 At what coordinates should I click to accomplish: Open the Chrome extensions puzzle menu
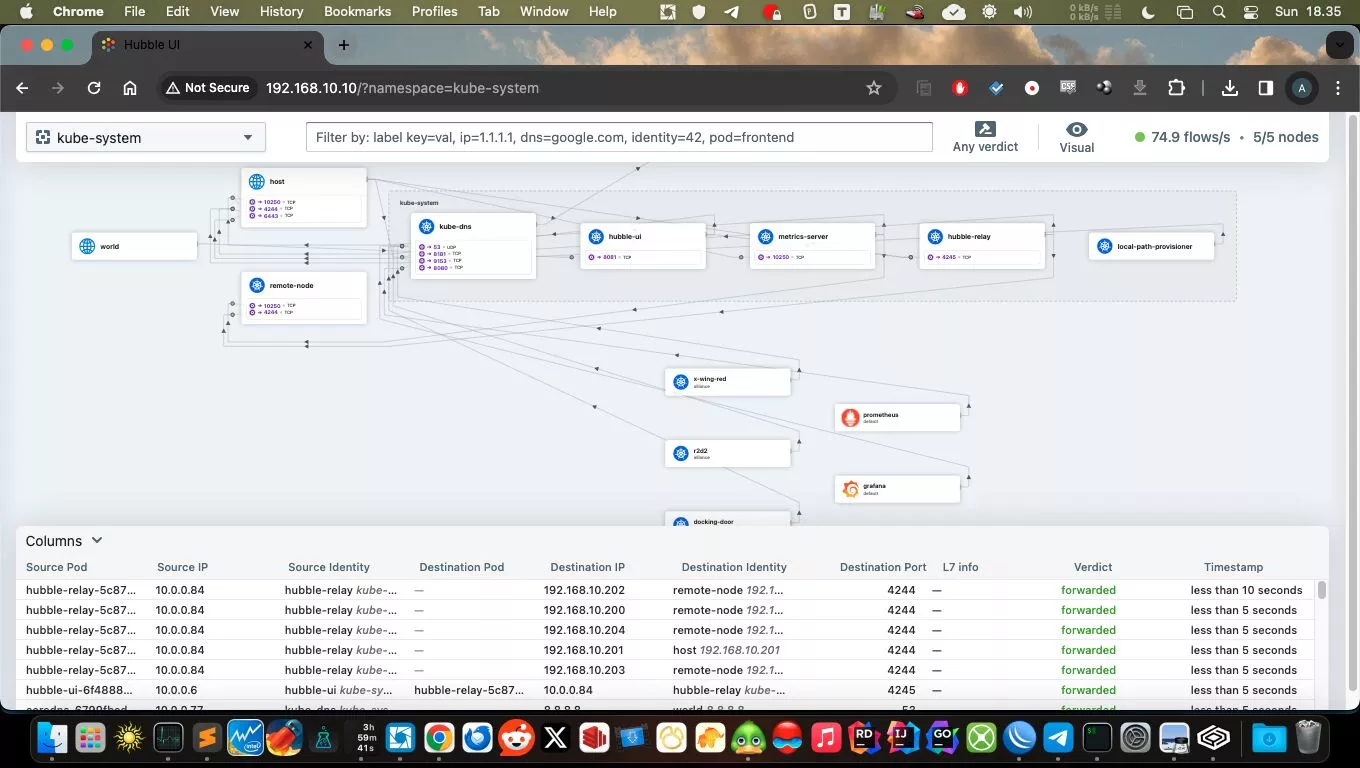pos(1176,88)
